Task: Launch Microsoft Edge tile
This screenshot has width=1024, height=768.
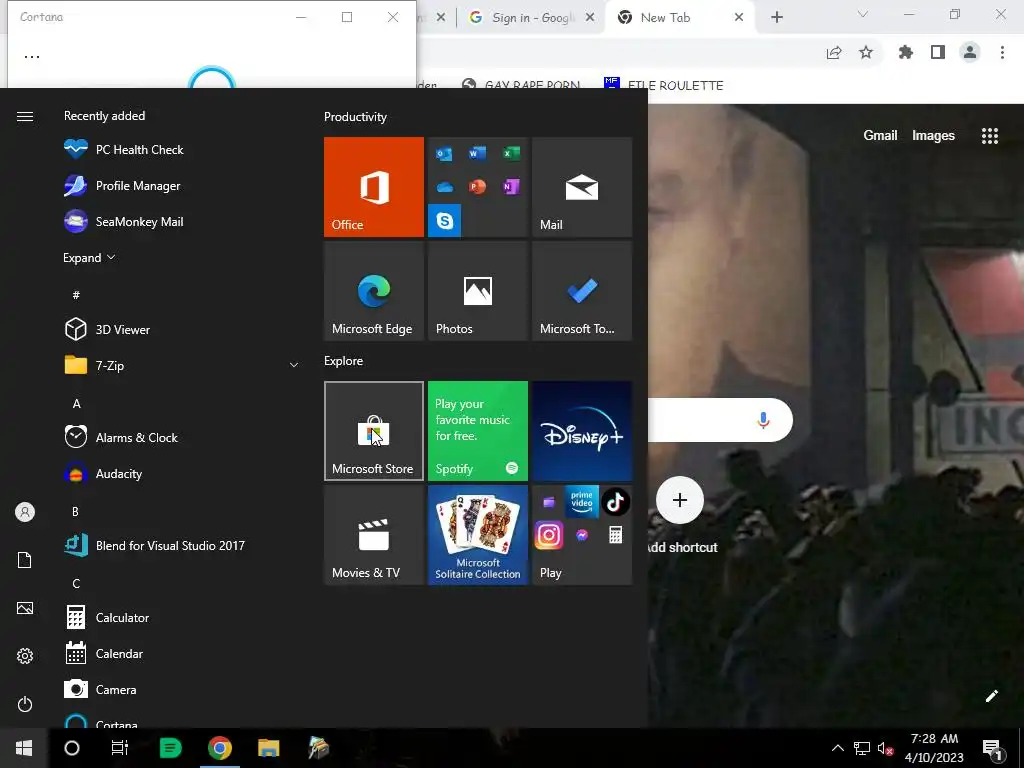Action: (374, 291)
